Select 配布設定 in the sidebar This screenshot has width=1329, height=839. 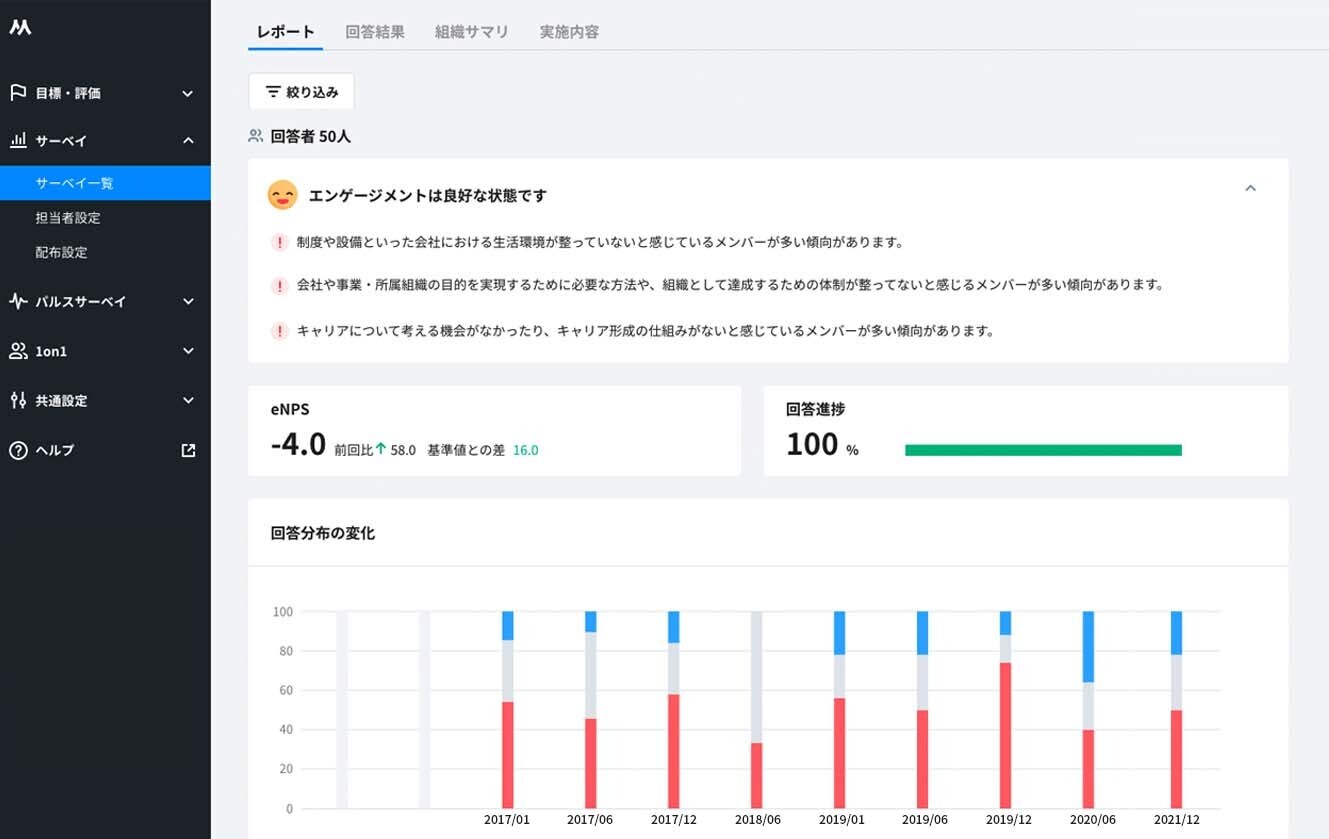[62, 253]
